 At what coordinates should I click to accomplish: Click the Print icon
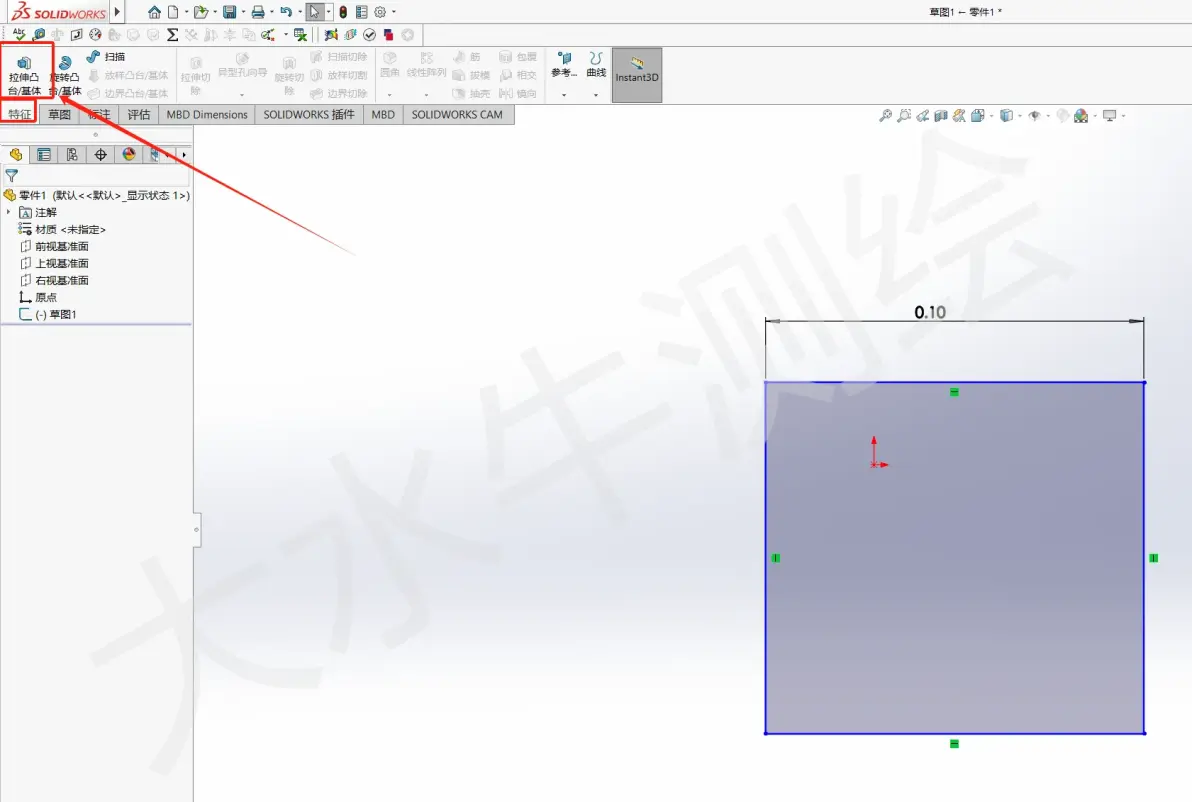click(258, 12)
